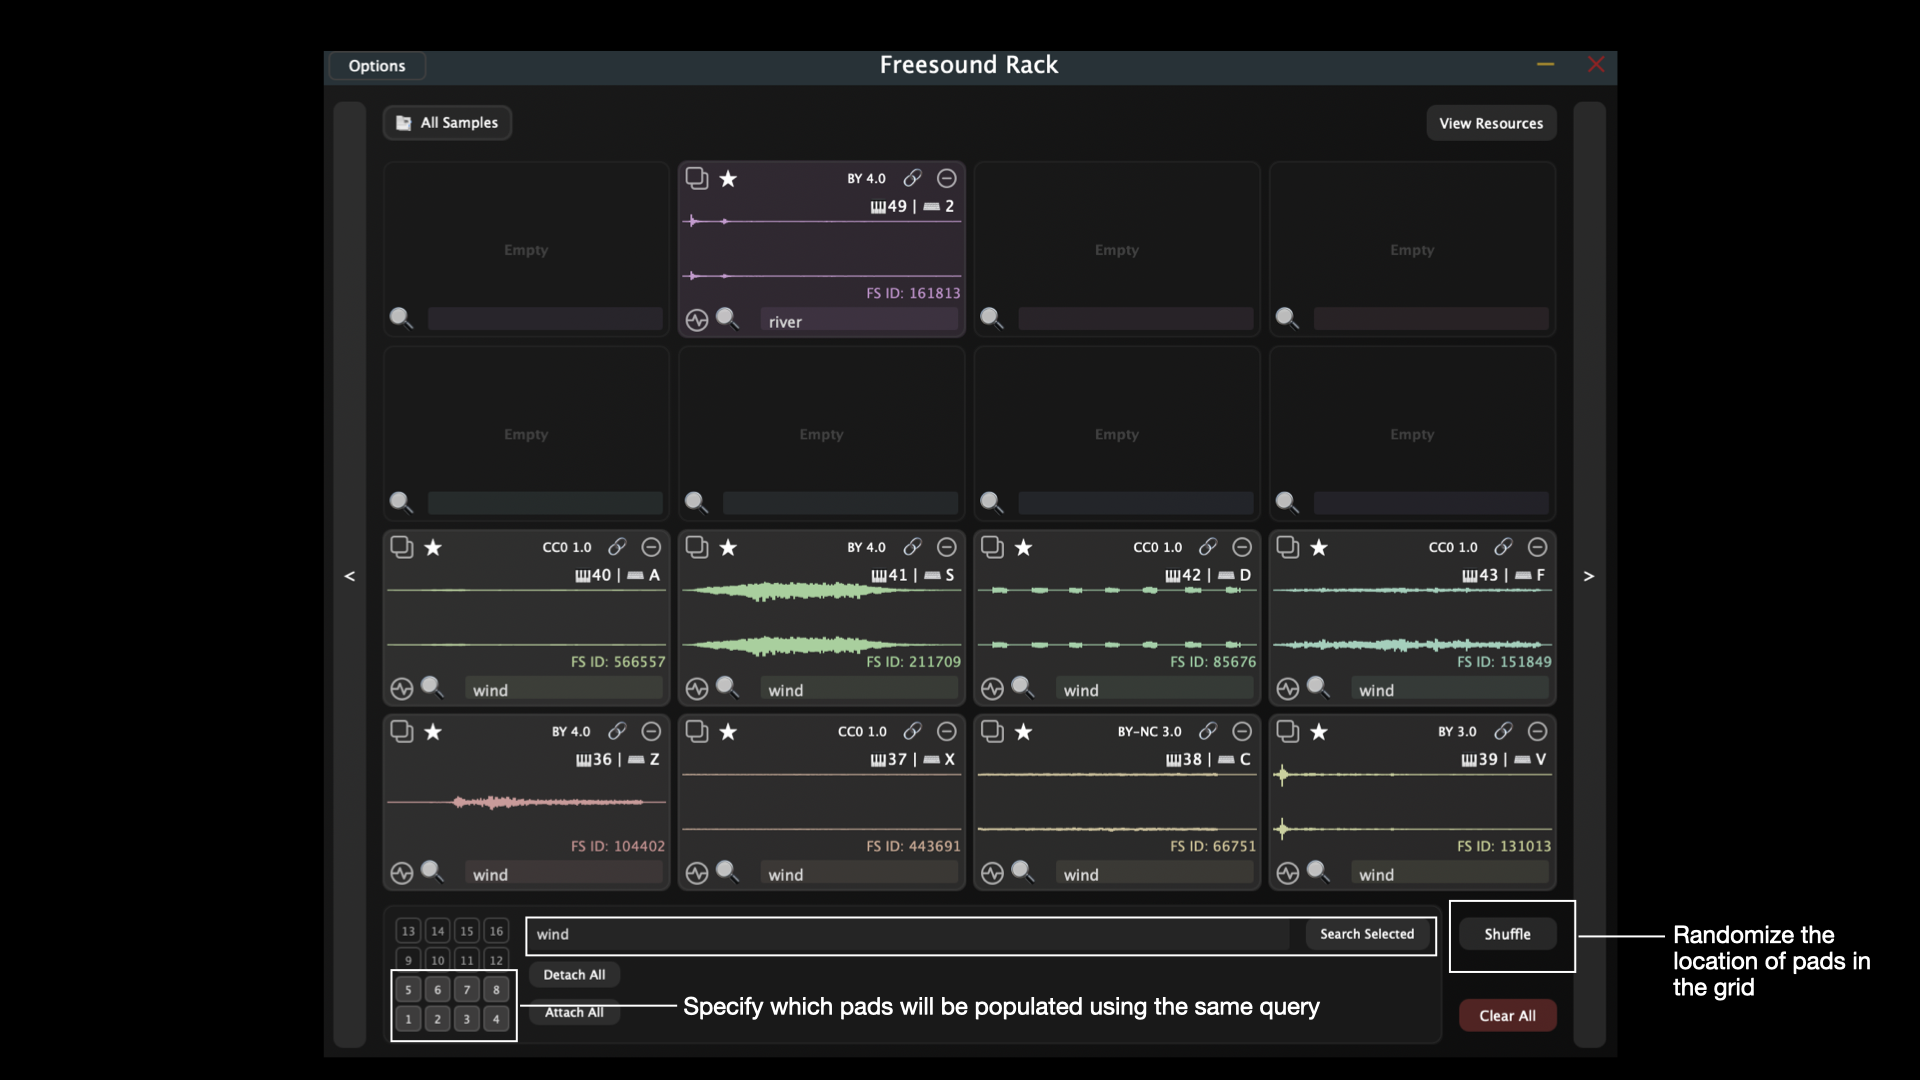Screen dimensions: 1920x1080
Task: Toggle pad 2 in the pad selector
Action: tap(437, 1019)
